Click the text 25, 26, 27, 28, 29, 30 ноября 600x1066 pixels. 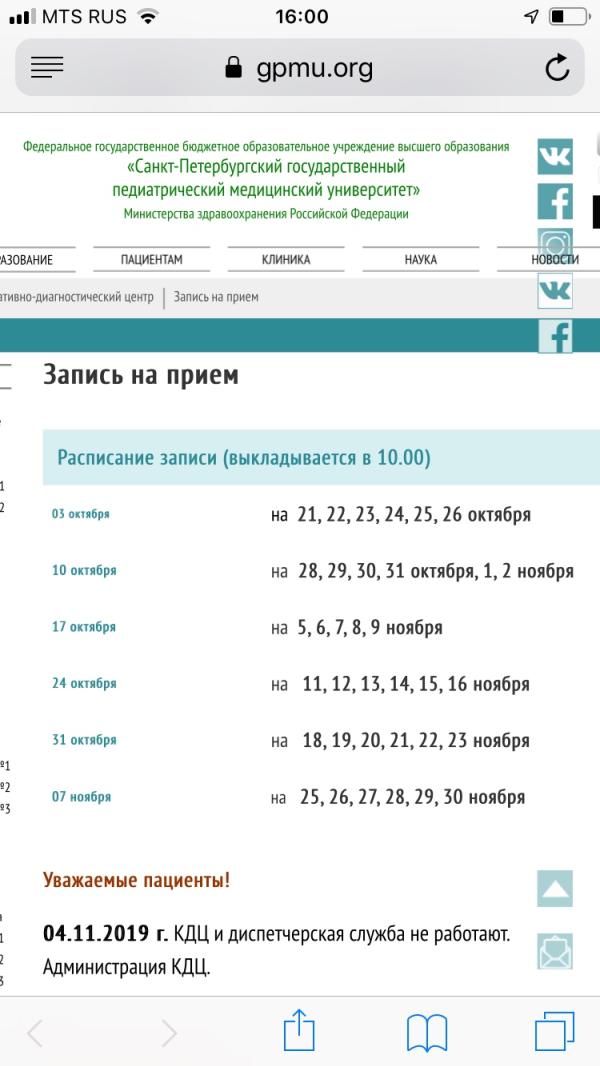(412, 797)
